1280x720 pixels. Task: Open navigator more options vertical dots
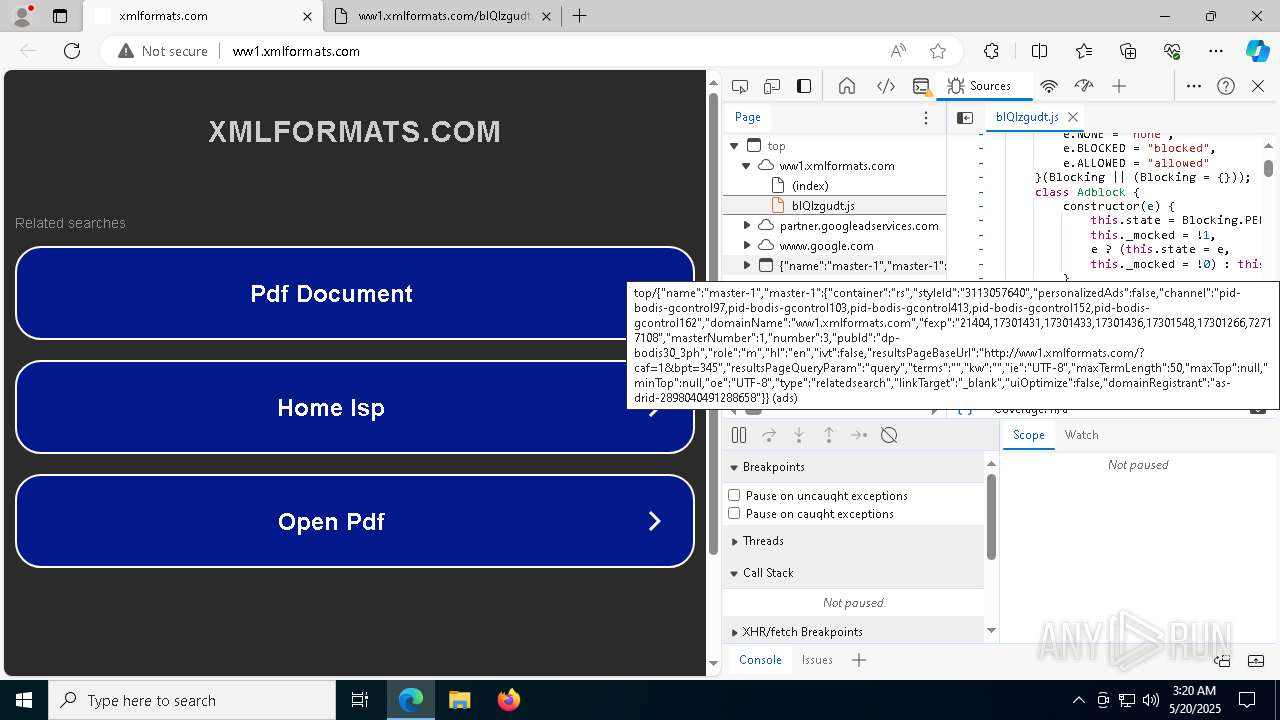(926, 117)
